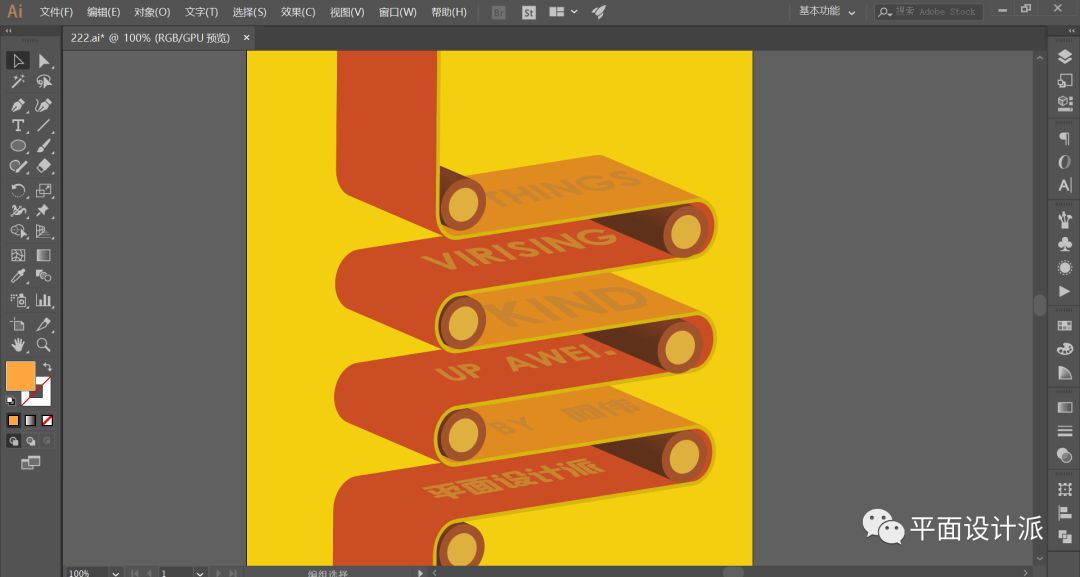1080x577 pixels.
Task: Select the Hand tool
Action: pos(18,345)
